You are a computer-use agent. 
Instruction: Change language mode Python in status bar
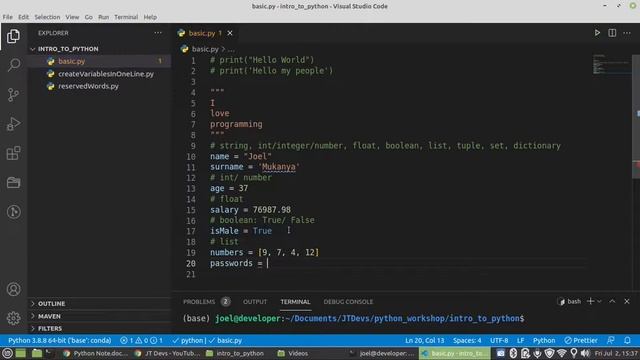(544, 340)
